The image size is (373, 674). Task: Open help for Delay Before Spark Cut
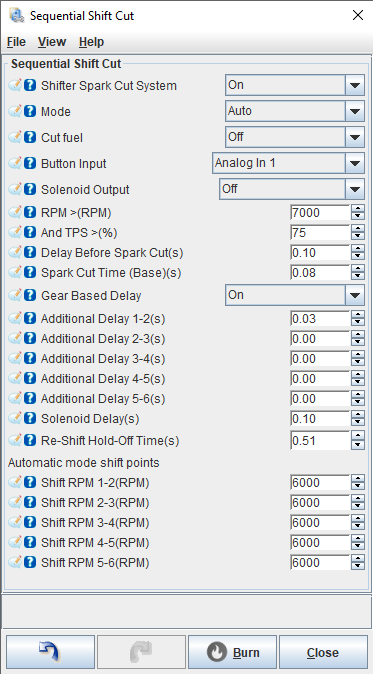[30, 253]
